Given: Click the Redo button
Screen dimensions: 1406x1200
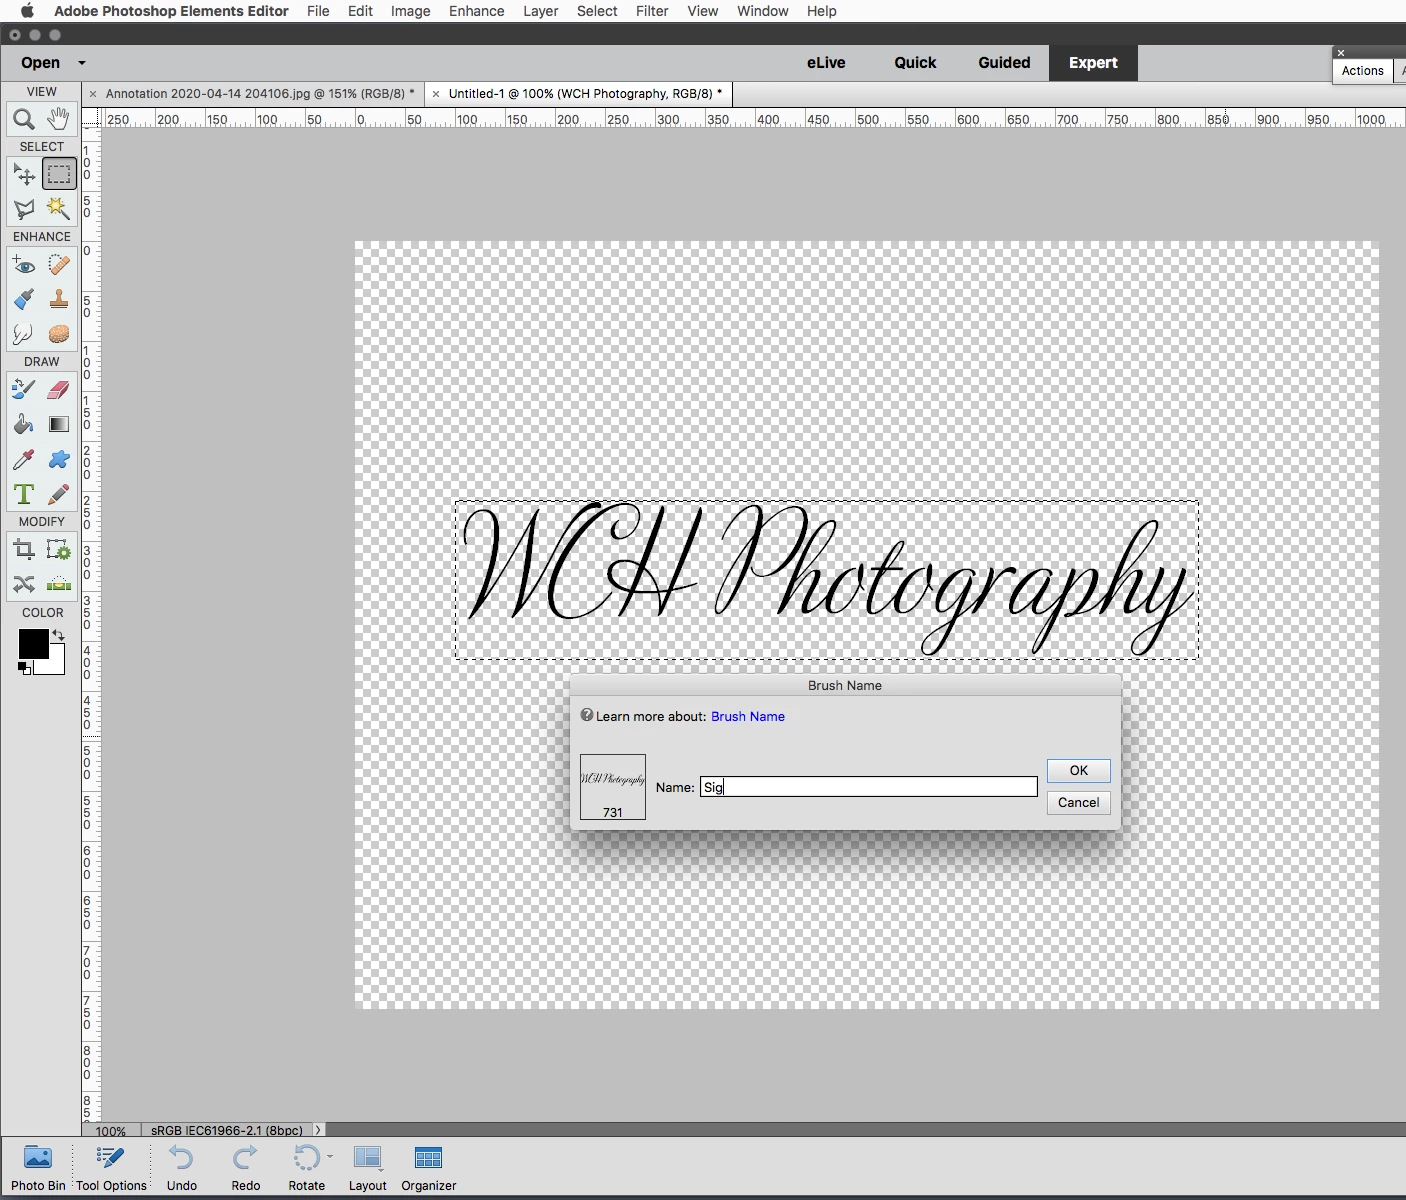Looking at the screenshot, I should [x=246, y=1168].
